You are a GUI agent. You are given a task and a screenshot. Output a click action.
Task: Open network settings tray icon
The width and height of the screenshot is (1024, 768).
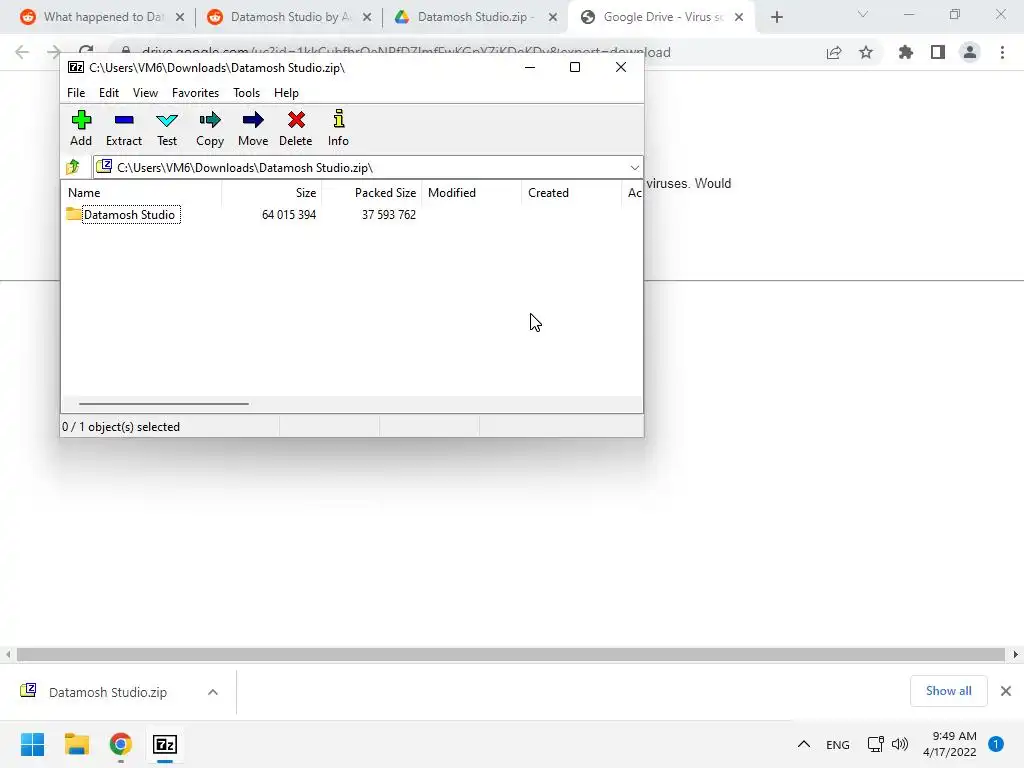pyautogui.click(x=875, y=744)
